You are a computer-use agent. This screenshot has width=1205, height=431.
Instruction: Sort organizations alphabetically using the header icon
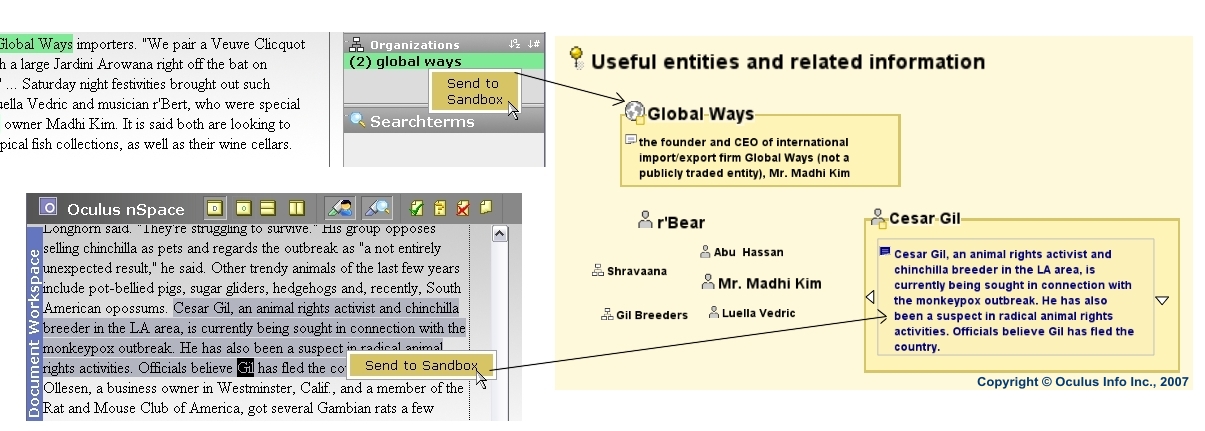coord(515,44)
